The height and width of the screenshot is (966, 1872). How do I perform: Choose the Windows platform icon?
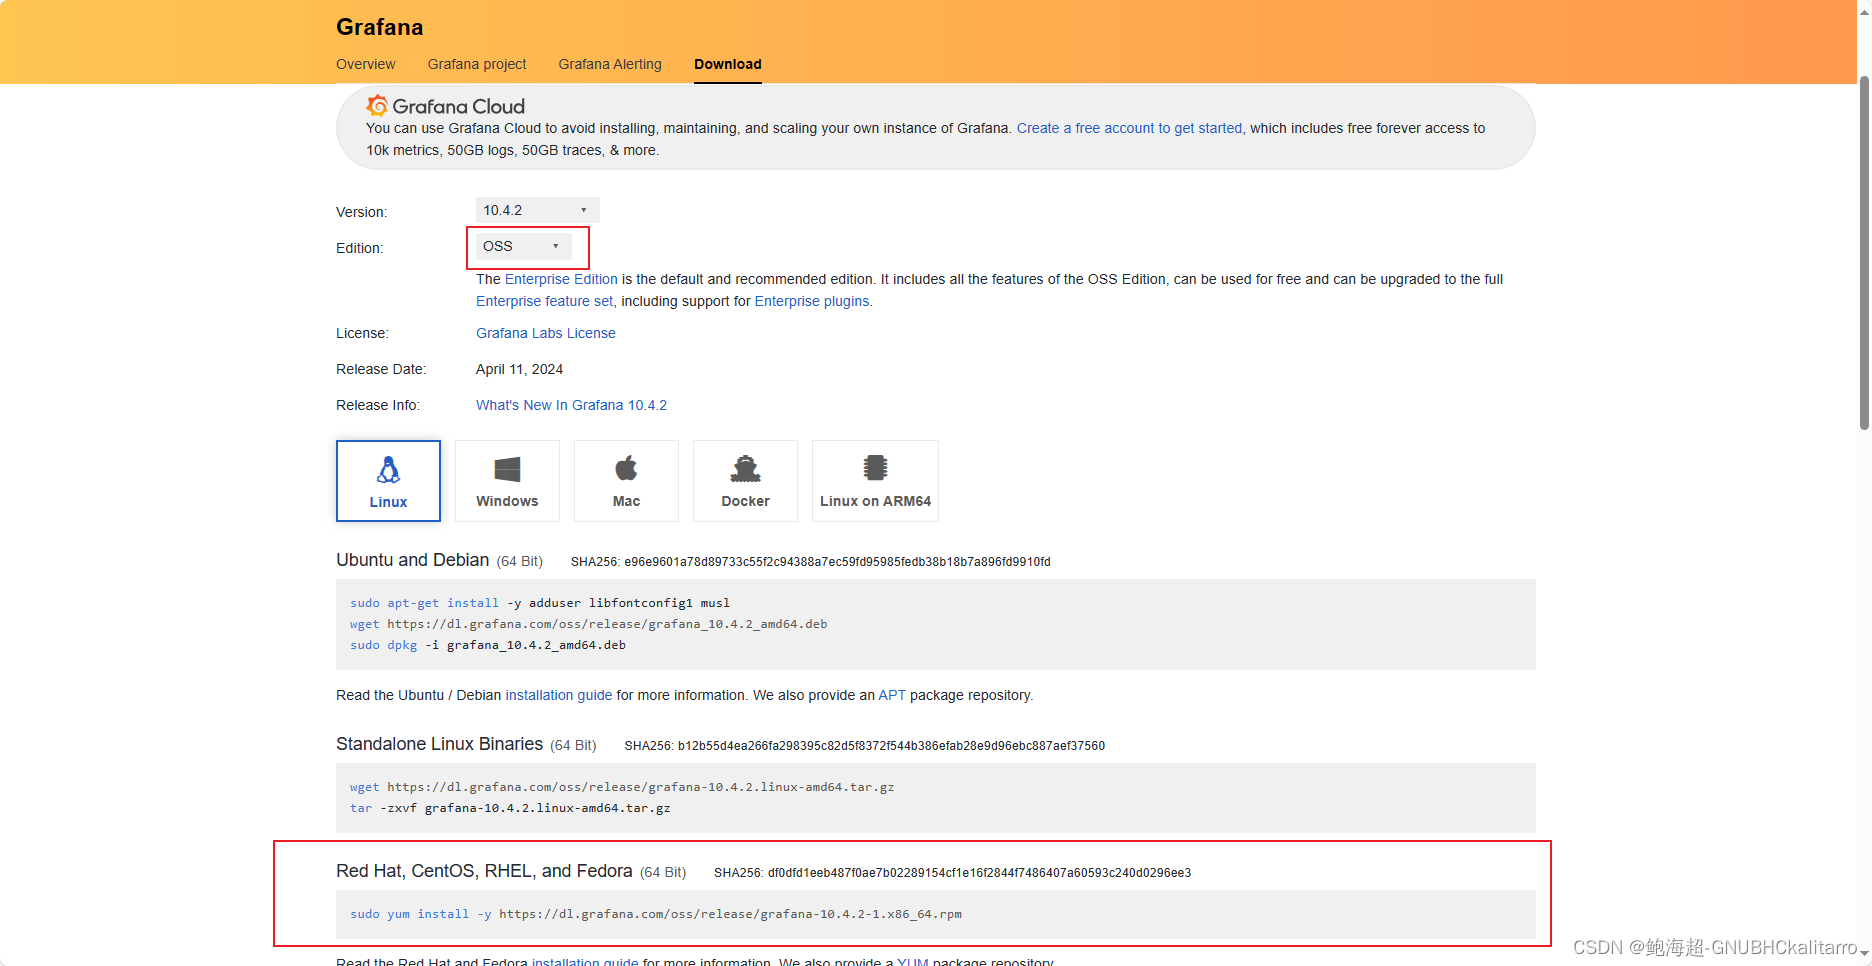[507, 469]
